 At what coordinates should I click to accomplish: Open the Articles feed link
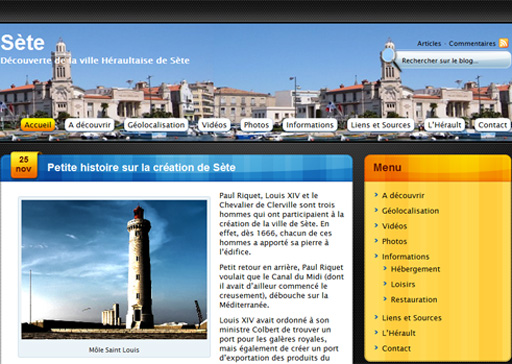click(x=429, y=43)
